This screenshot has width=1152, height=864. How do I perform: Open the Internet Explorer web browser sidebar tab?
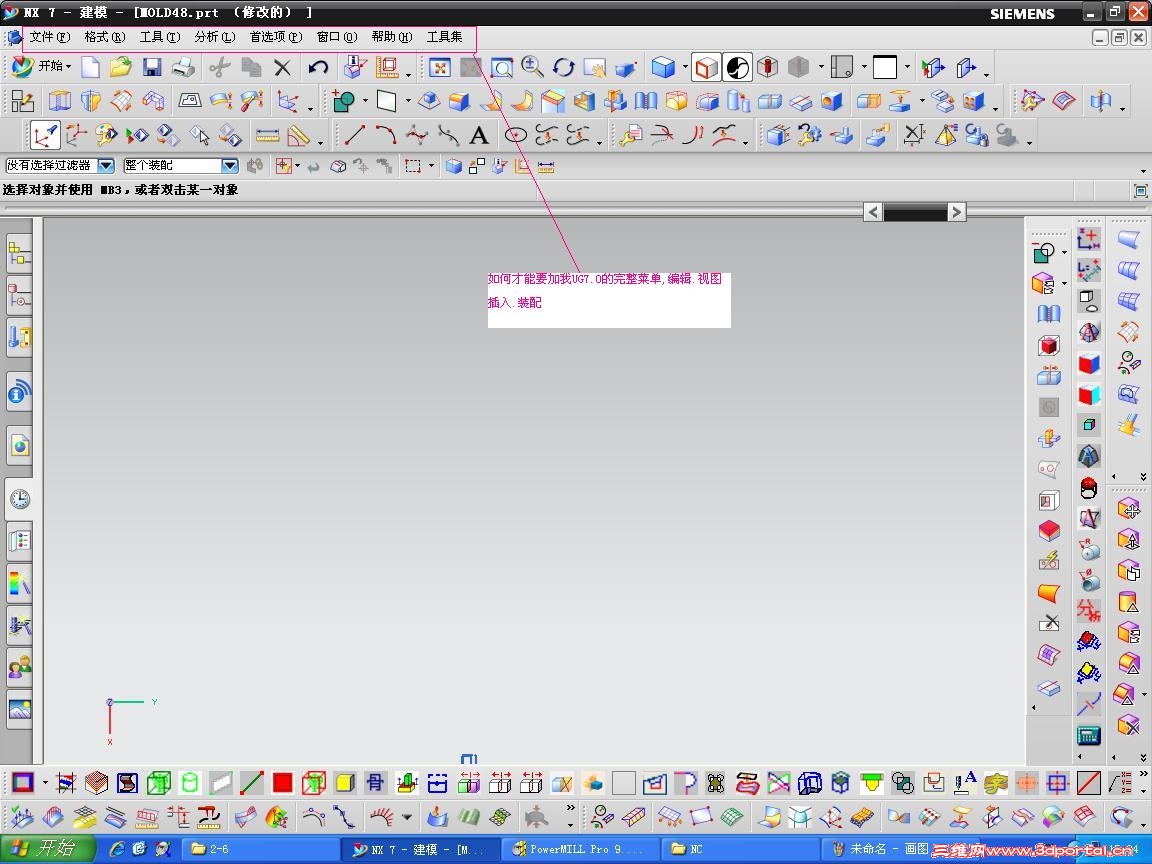19,445
